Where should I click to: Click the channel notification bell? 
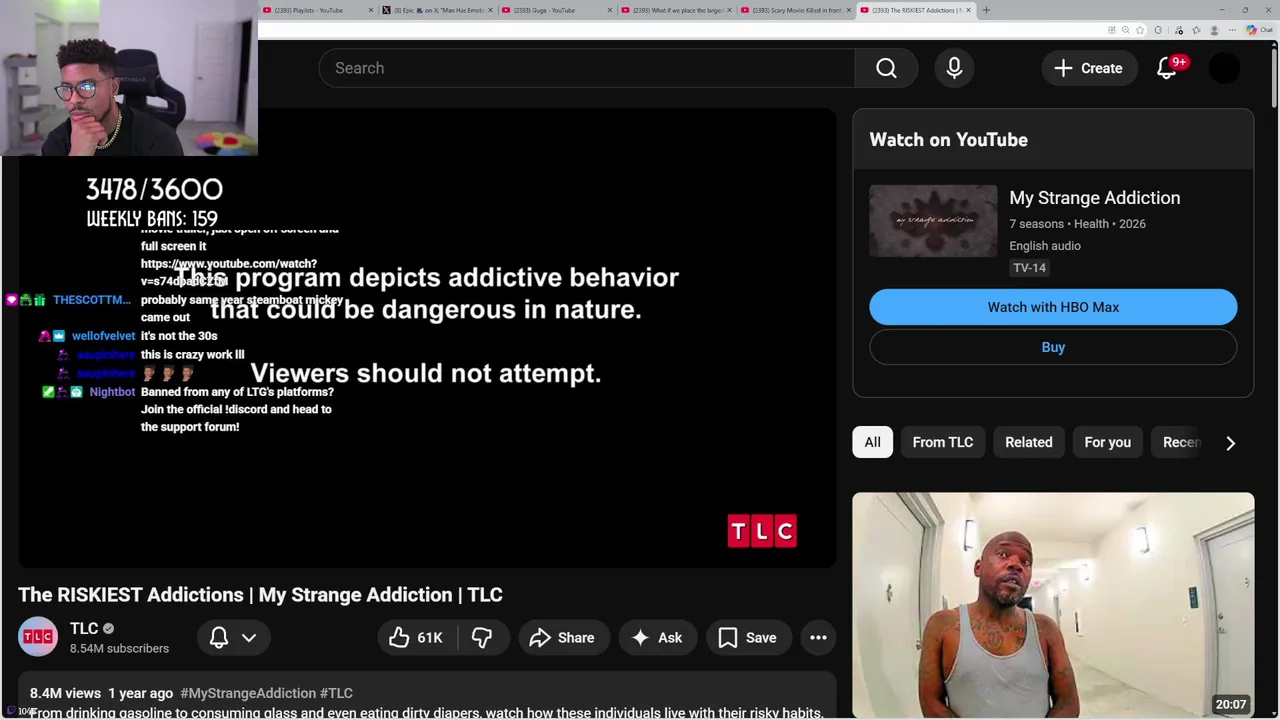[x=219, y=637]
